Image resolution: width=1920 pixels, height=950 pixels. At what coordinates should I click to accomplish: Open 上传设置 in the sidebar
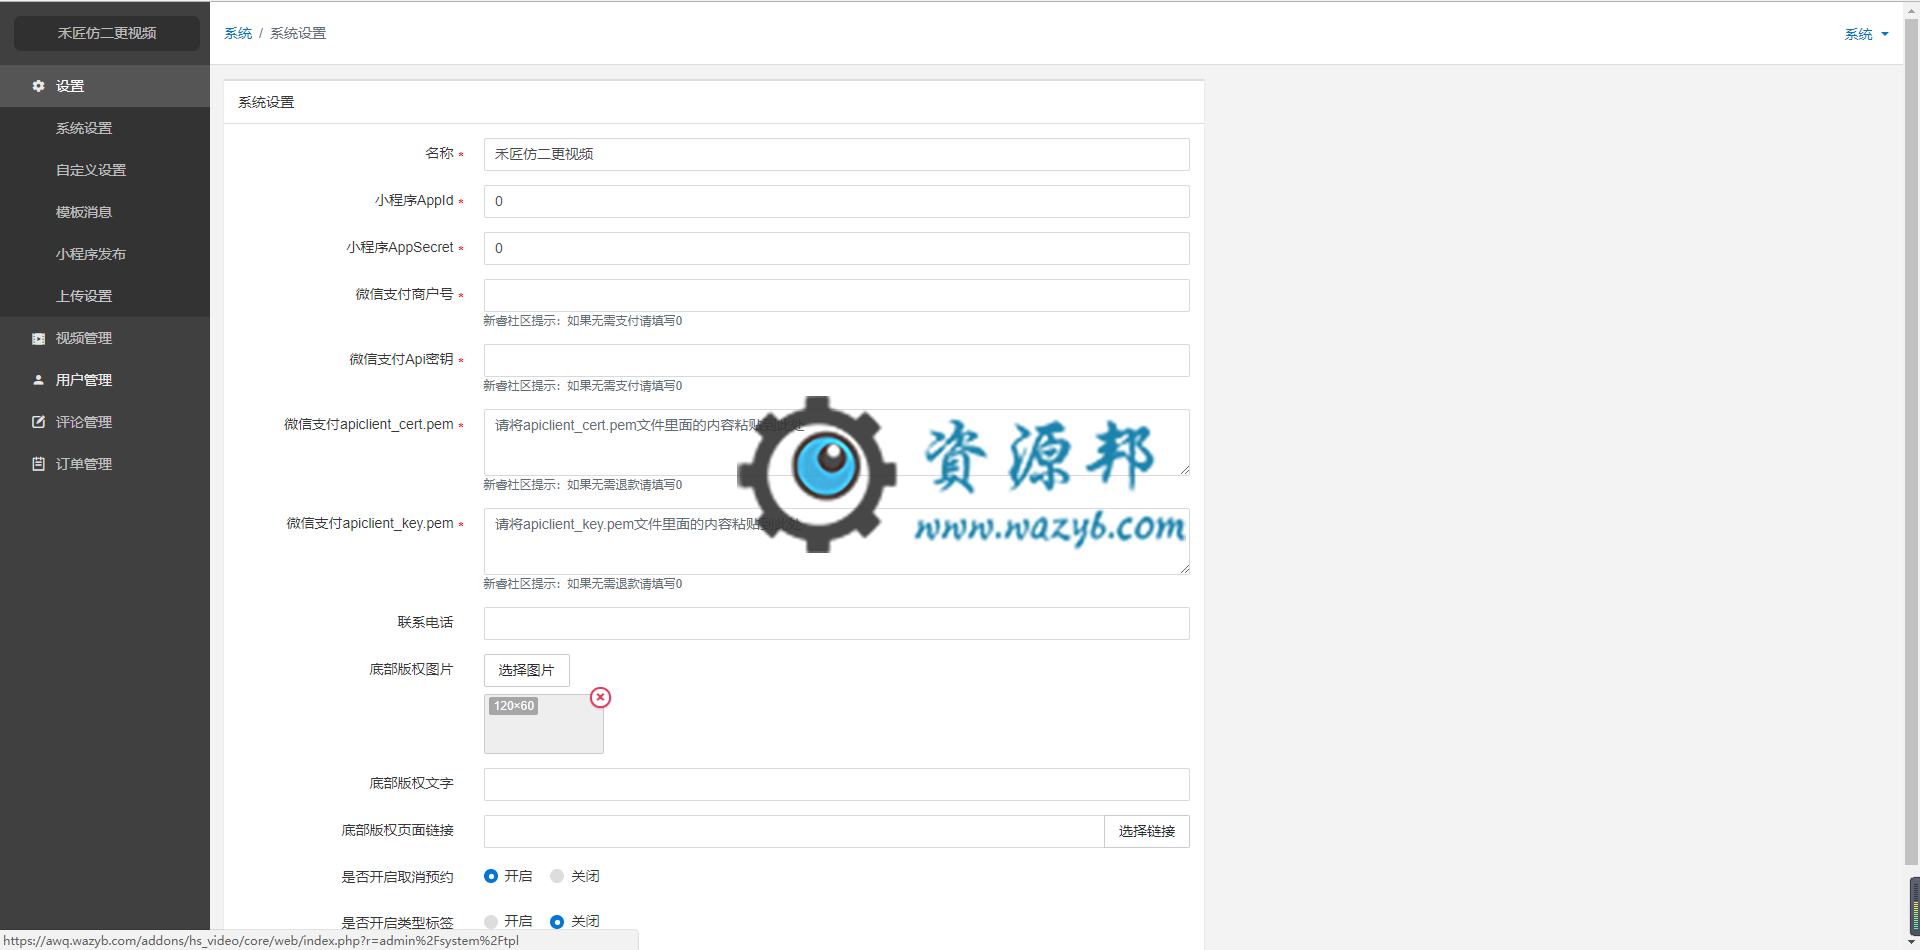[x=105, y=296]
